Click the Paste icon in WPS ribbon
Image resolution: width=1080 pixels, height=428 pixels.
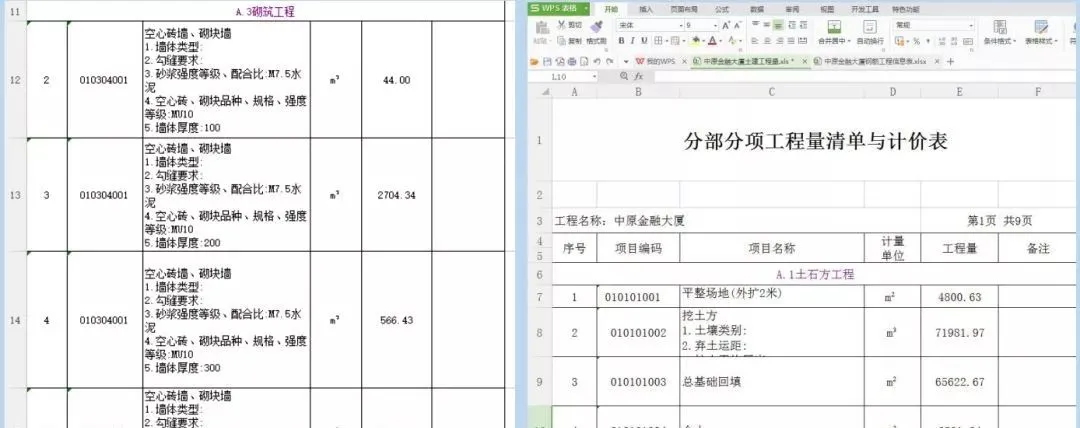pyautogui.click(x=542, y=28)
